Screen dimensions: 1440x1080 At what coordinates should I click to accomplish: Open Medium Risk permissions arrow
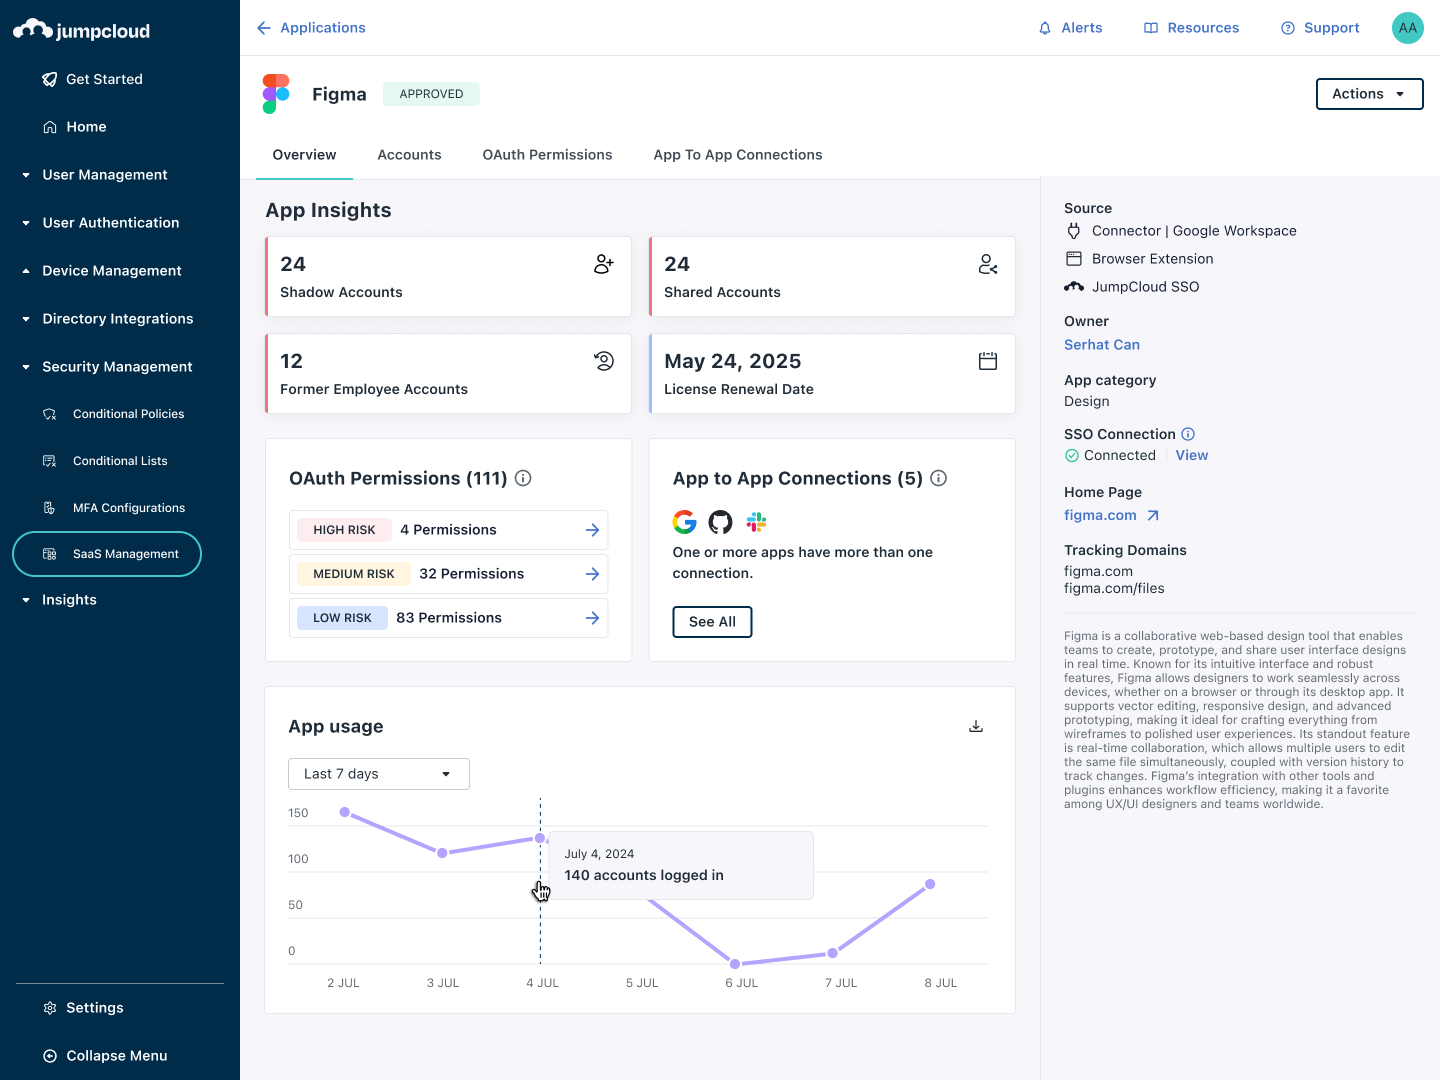coord(592,574)
